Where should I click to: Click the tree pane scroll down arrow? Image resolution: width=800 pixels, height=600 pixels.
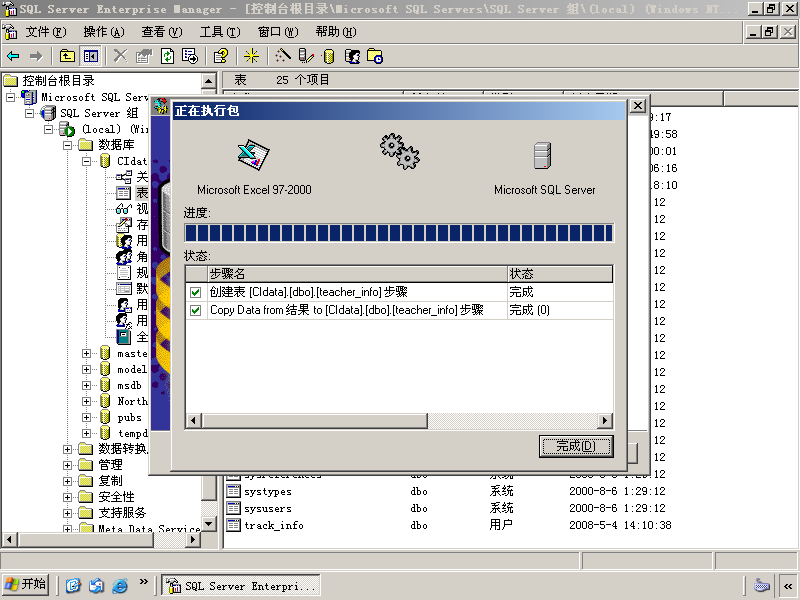click(209, 523)
